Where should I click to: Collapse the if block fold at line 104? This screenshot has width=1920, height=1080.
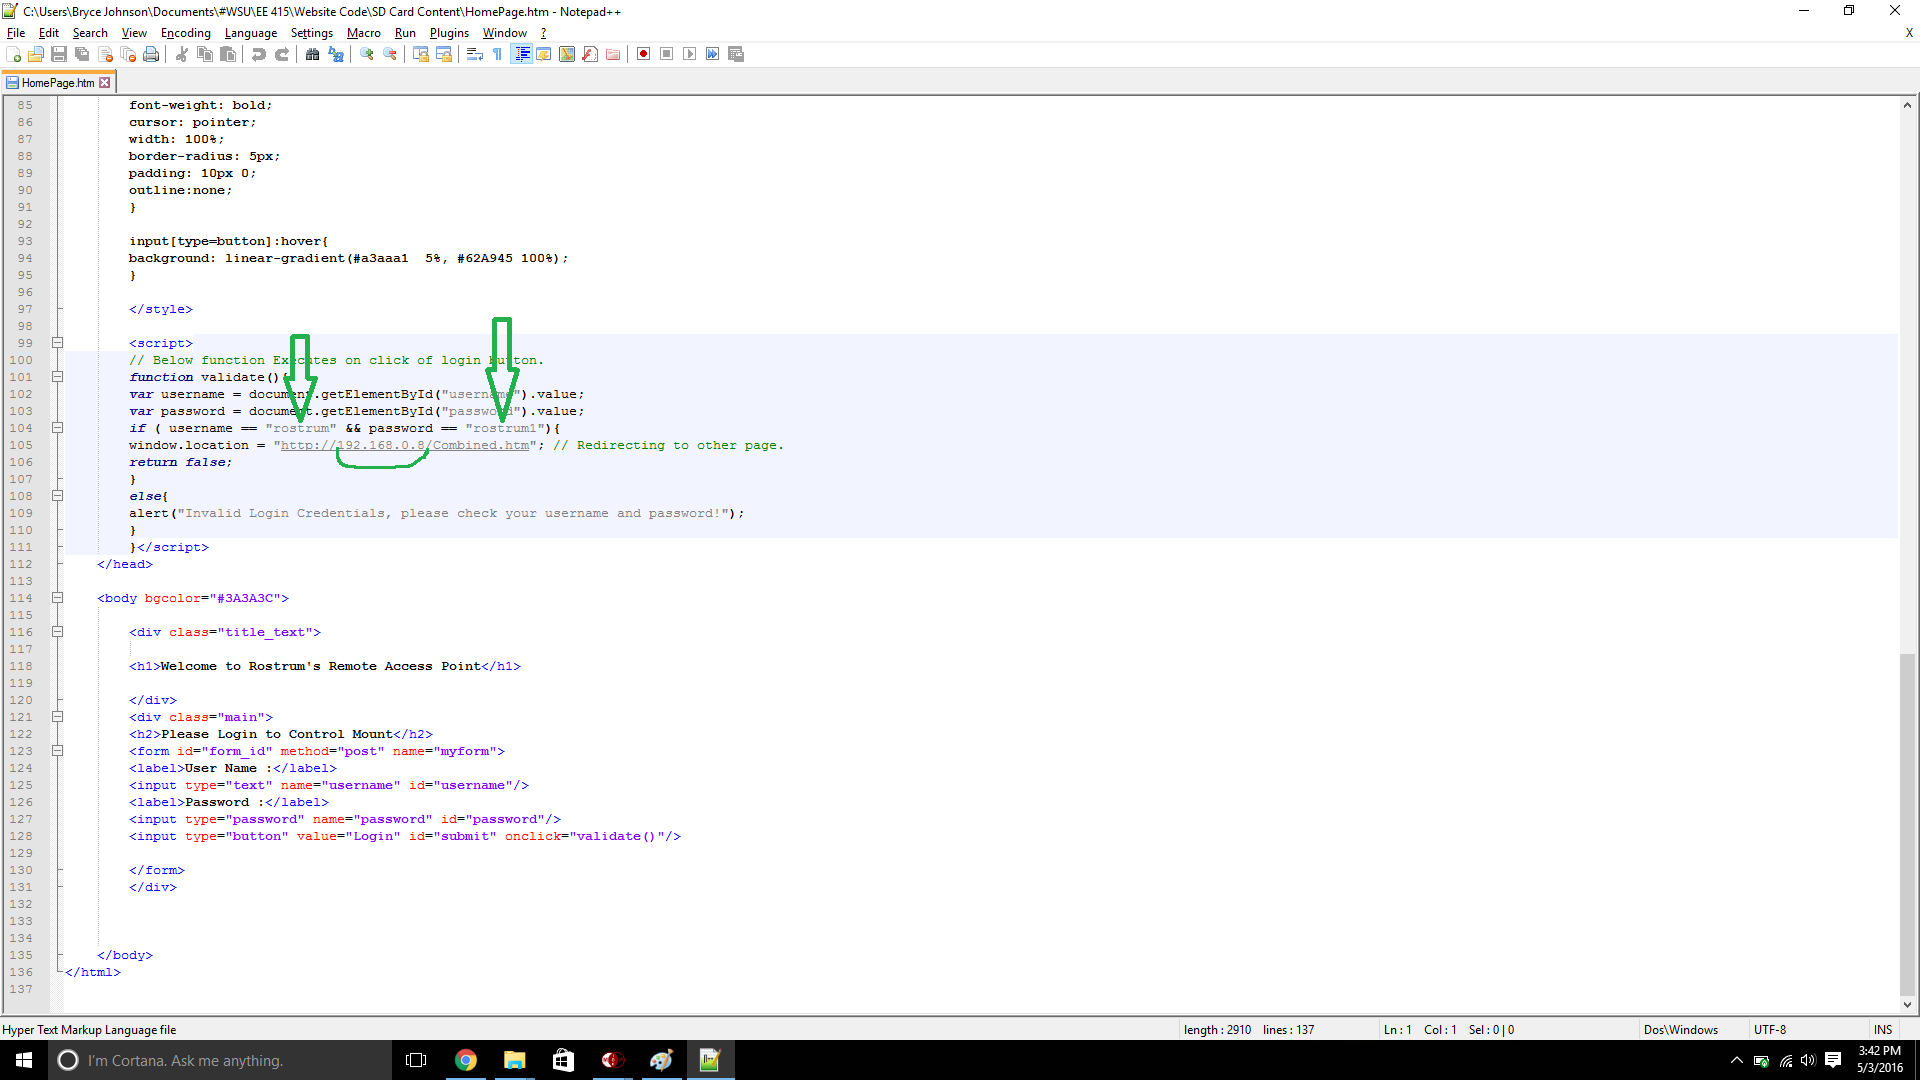point(58,428)
